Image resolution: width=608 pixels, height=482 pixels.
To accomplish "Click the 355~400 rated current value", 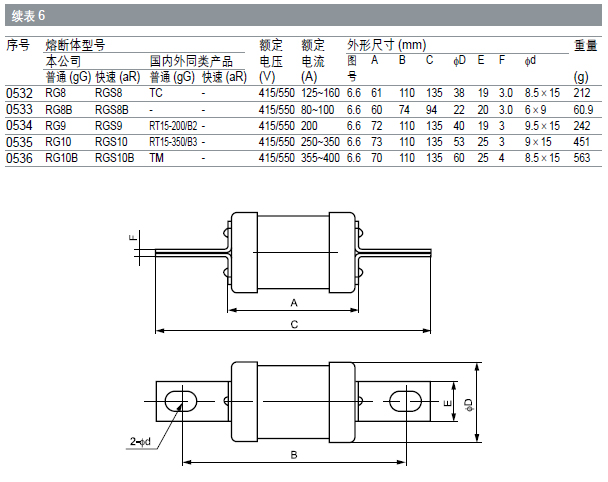I will tap(320, 158).
